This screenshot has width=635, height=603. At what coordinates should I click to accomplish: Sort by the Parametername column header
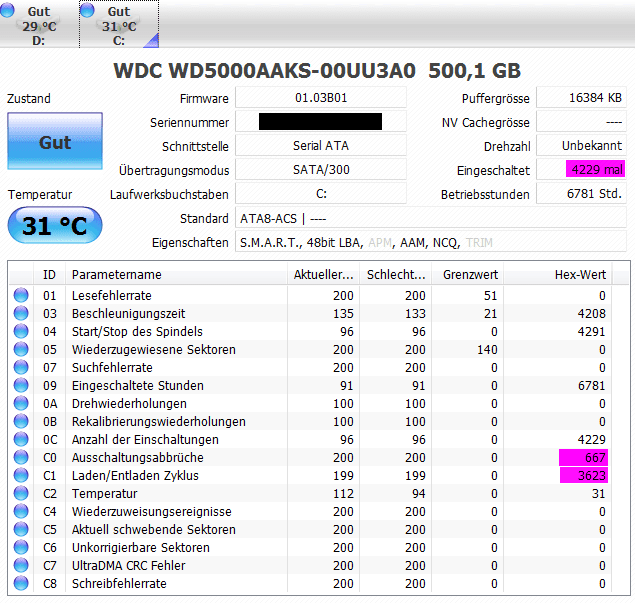tap(177, 275)
